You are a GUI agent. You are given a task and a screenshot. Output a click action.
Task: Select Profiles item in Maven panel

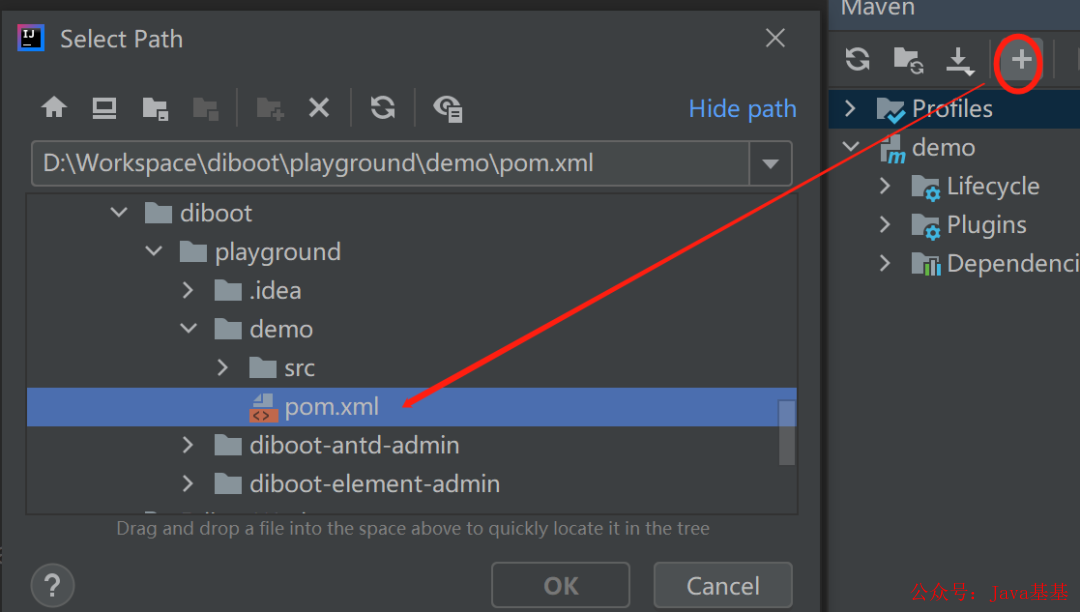tap(952, 109)
